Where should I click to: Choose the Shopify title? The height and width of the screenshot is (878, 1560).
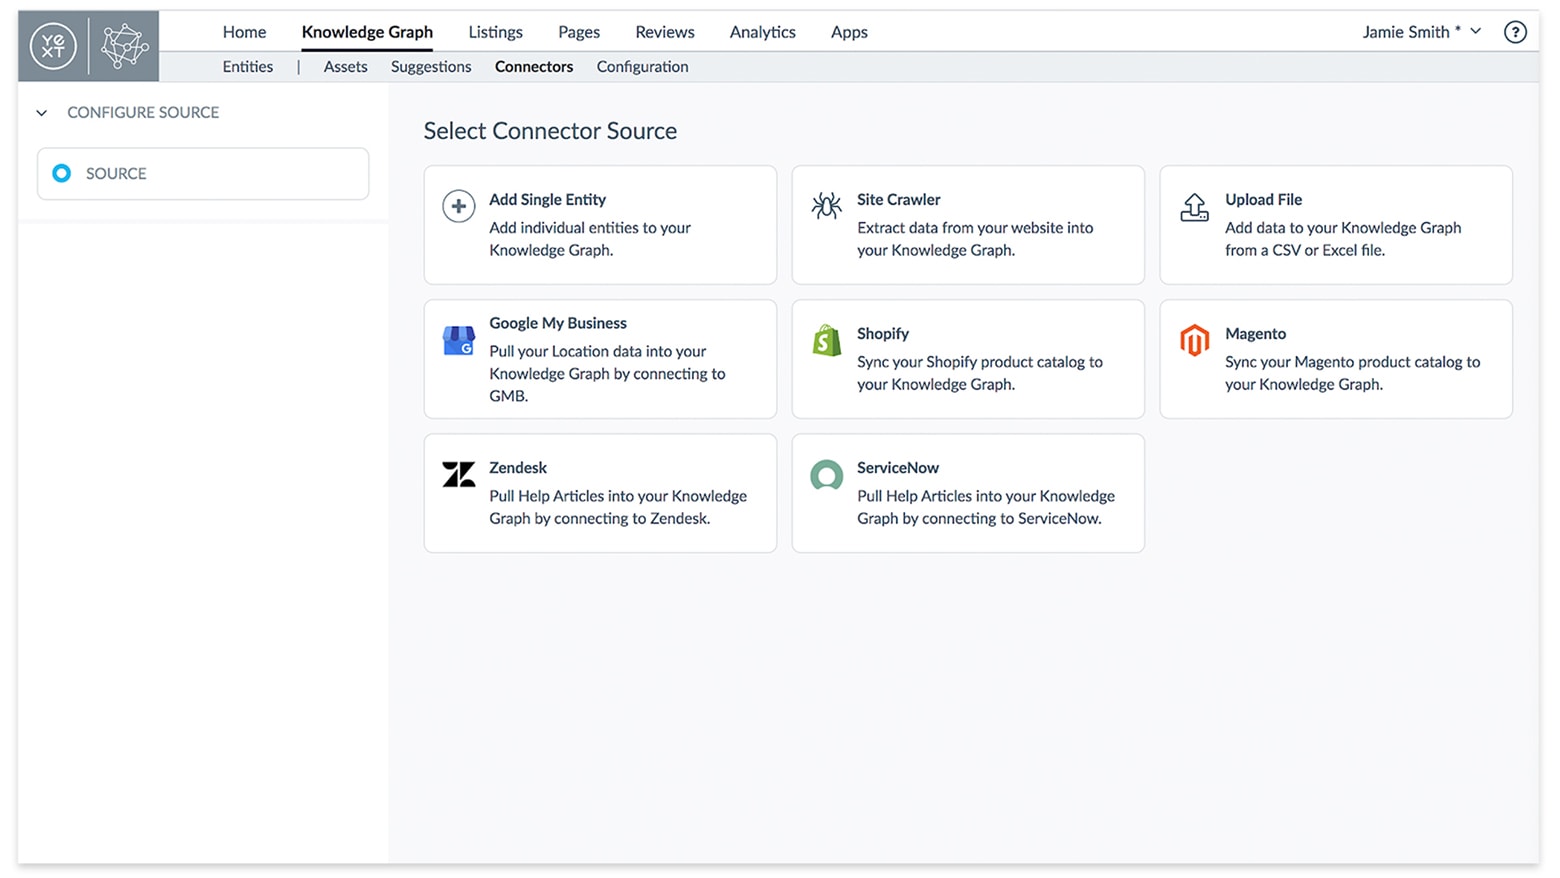[x=882, y=334]
